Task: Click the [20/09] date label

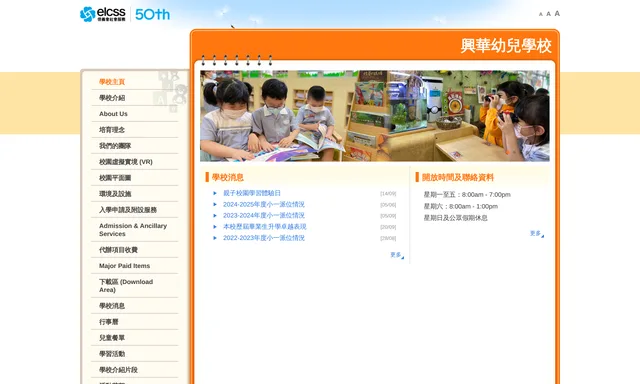Action: (388, 227)
